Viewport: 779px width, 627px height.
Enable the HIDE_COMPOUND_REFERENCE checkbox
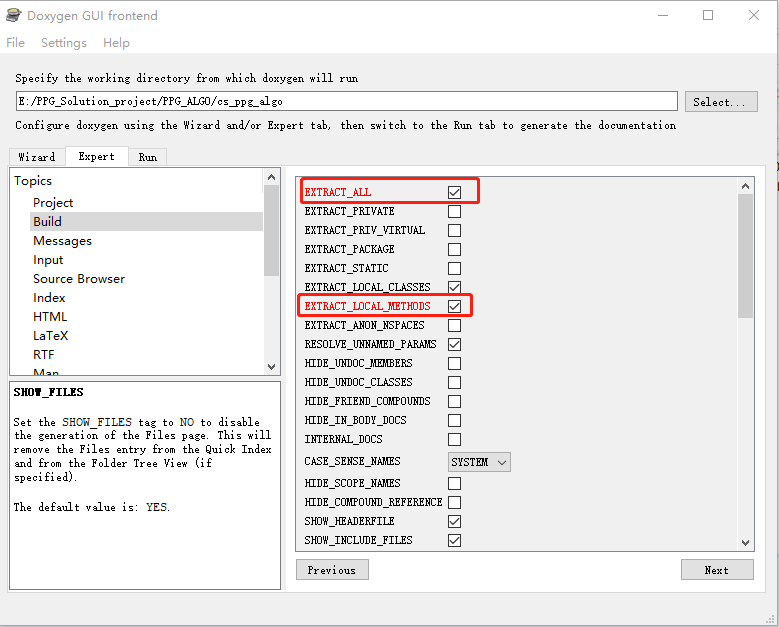click(454, 502)
